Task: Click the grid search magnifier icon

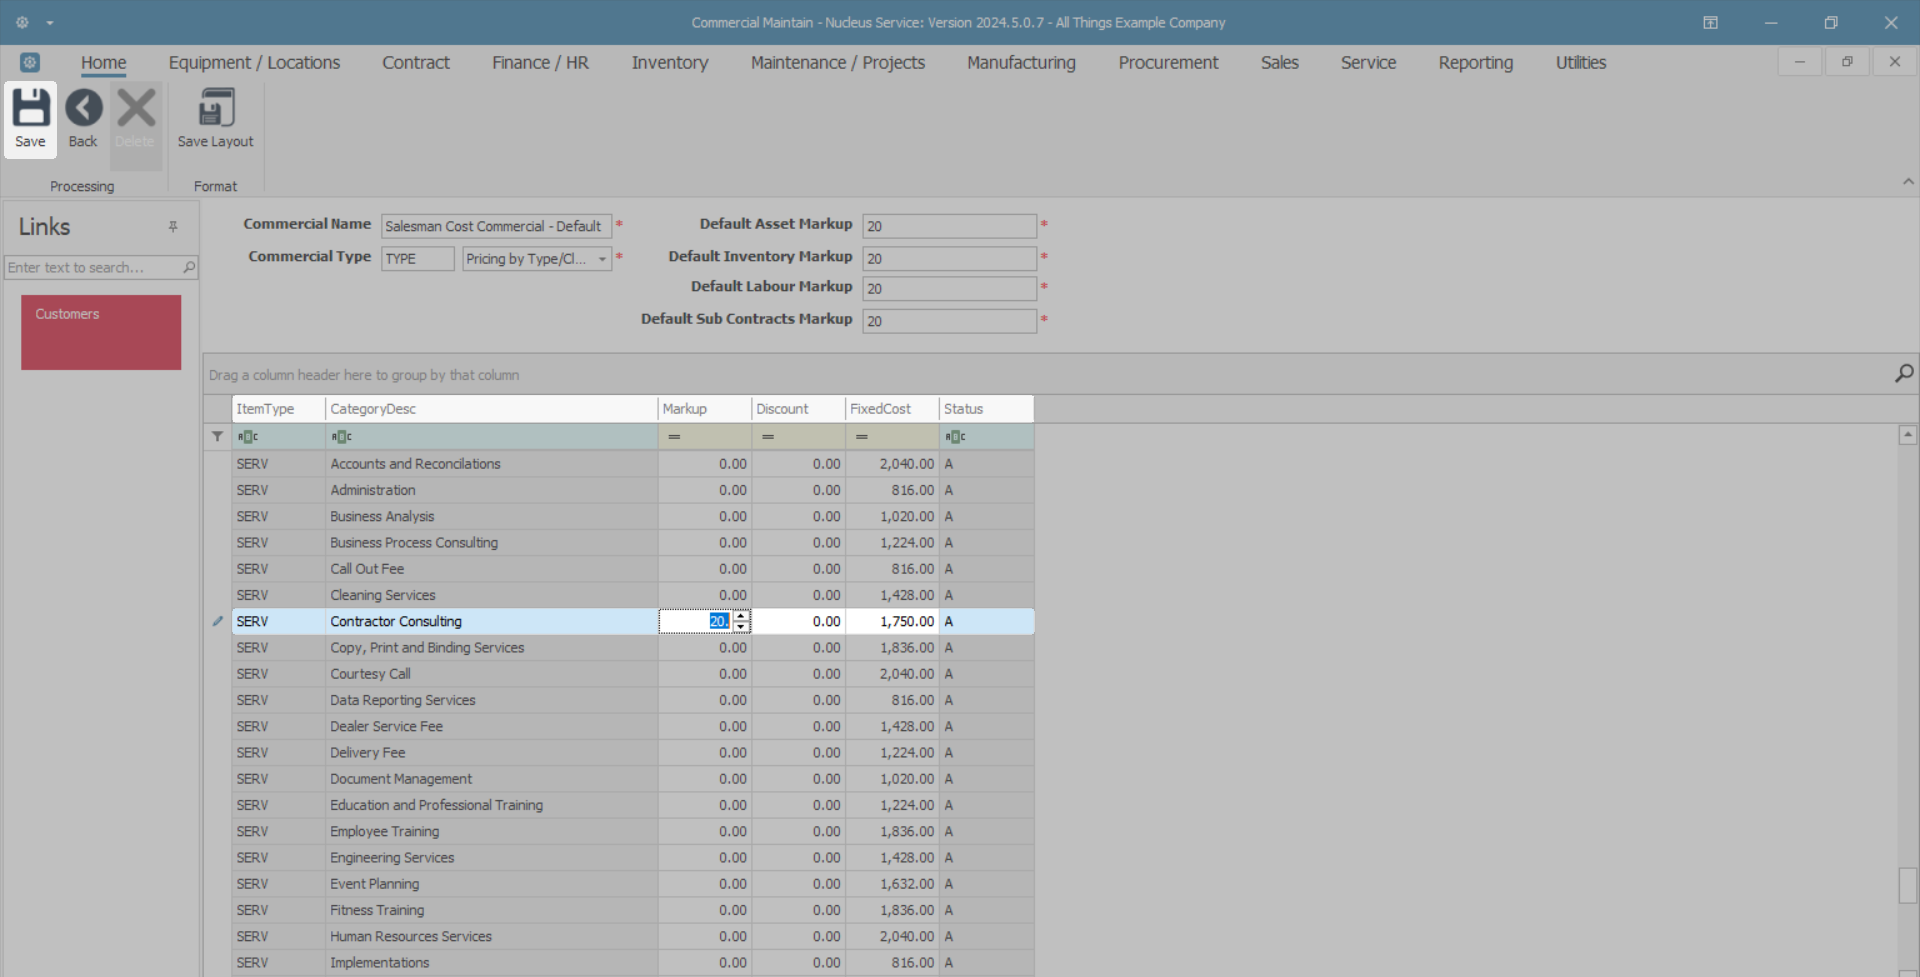Action: [1904, 373]
